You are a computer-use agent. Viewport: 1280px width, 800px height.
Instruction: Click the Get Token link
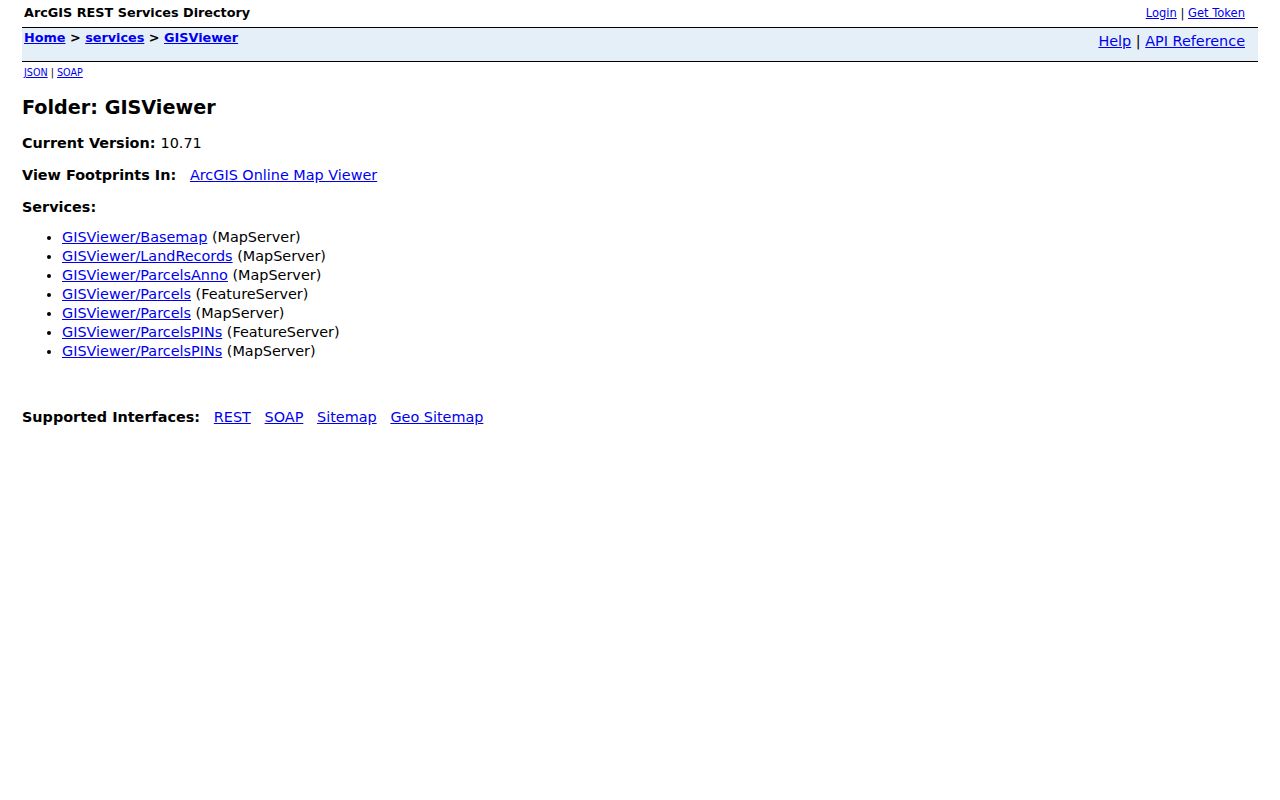click(1216, 13)
